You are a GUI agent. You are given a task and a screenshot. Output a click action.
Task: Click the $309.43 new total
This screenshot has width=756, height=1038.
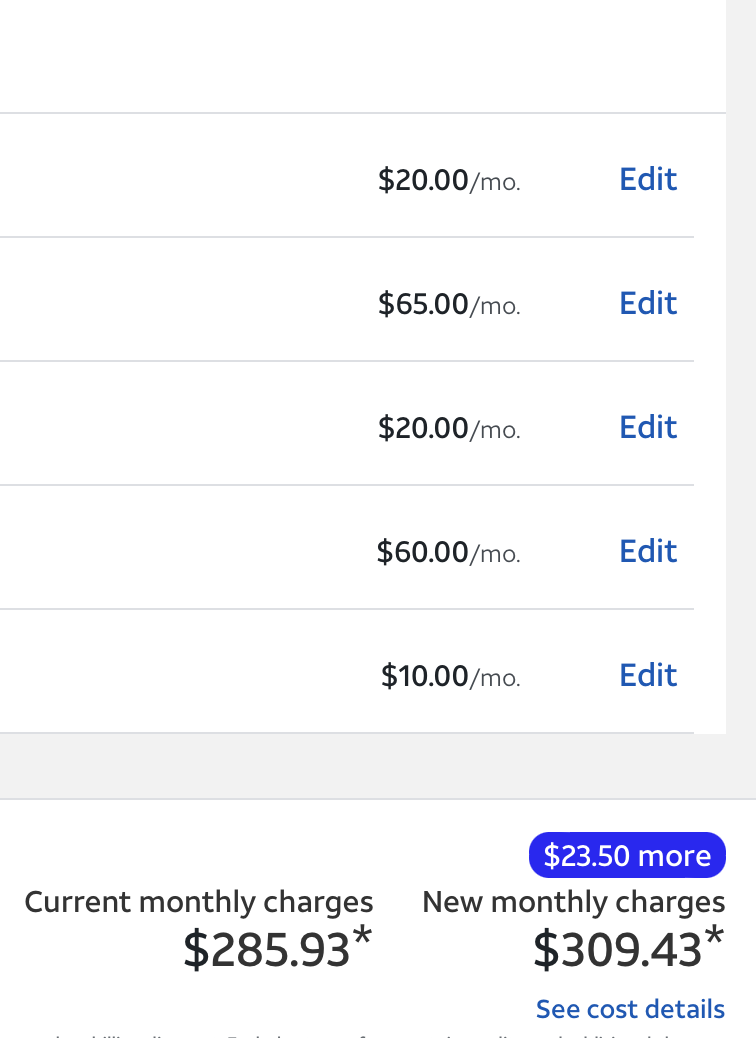coord(617,950)
